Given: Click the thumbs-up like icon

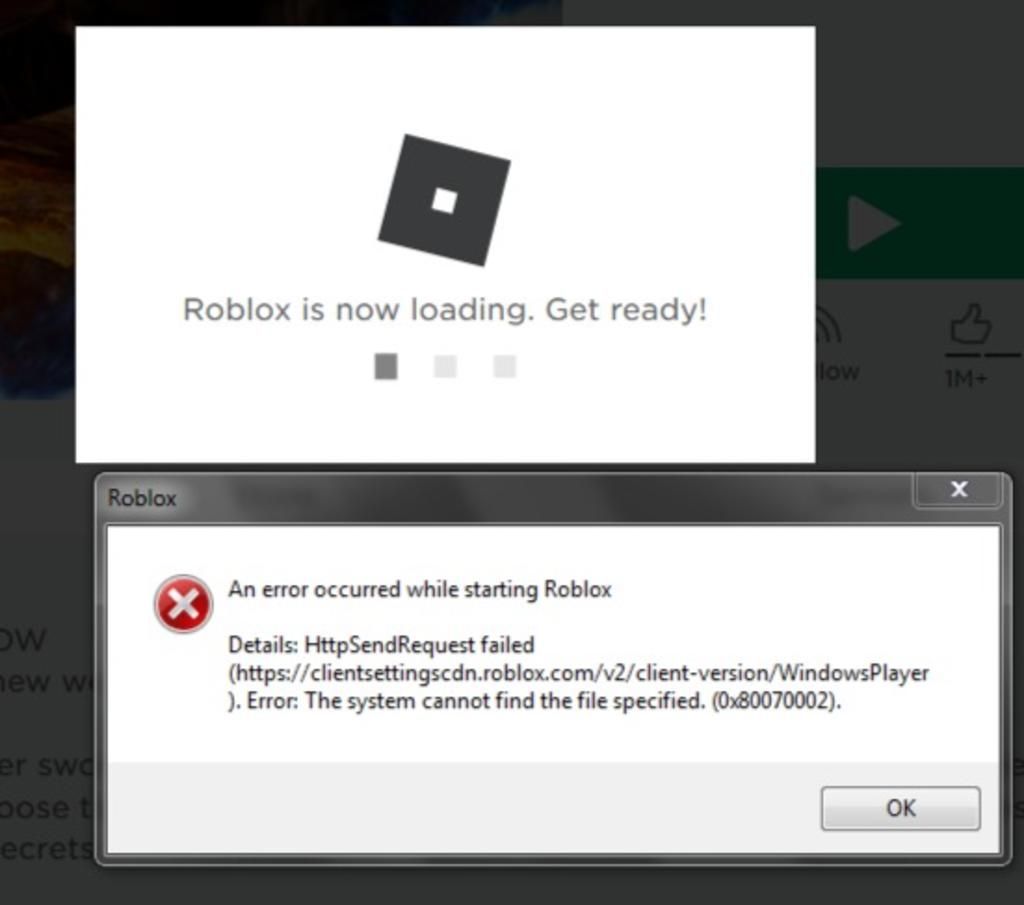Looking at the screenshot, I should 971,324.
